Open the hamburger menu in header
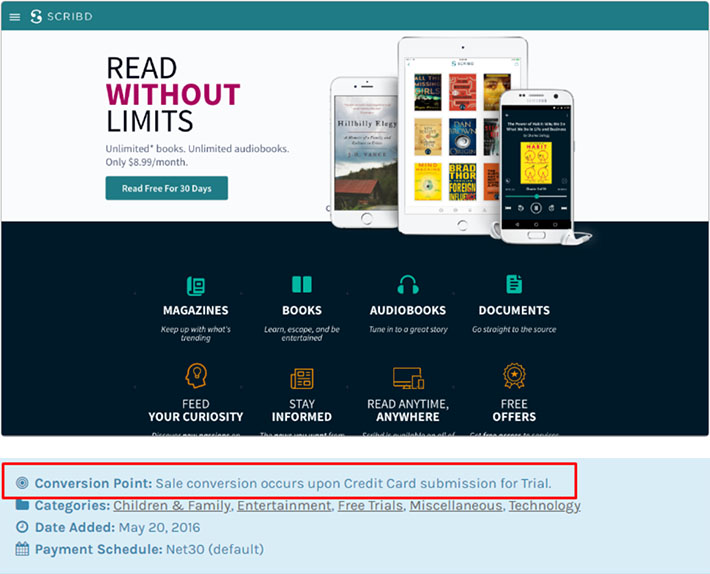This screenshot has width=710, height=574. tap(14, 17)
